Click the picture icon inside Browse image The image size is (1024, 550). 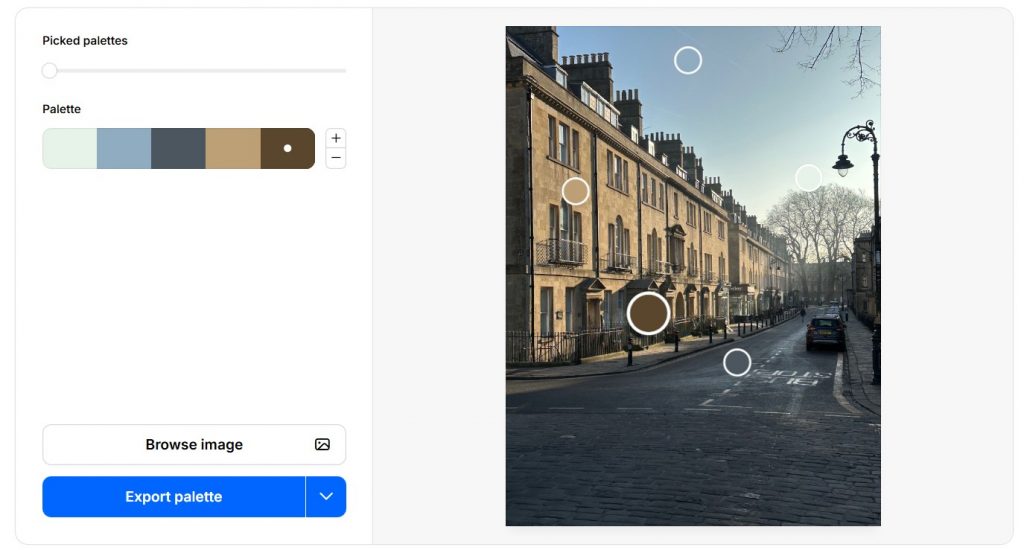coord(322,445)
